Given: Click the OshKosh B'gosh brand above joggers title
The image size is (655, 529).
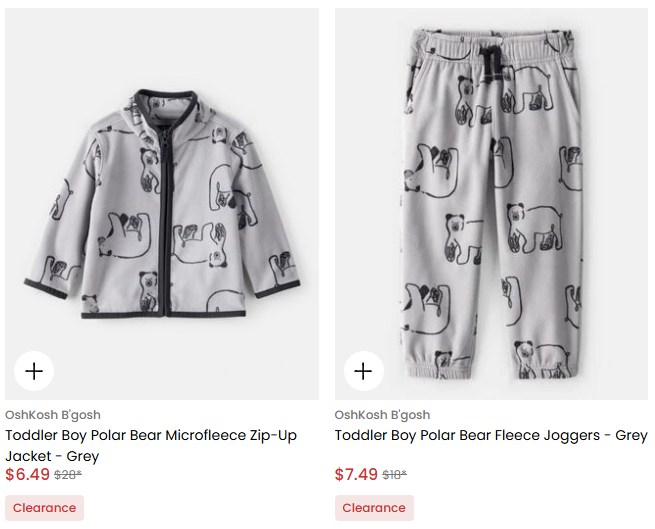Looking at the screenshot, I should pyautogui.click(x=382, y=415).
